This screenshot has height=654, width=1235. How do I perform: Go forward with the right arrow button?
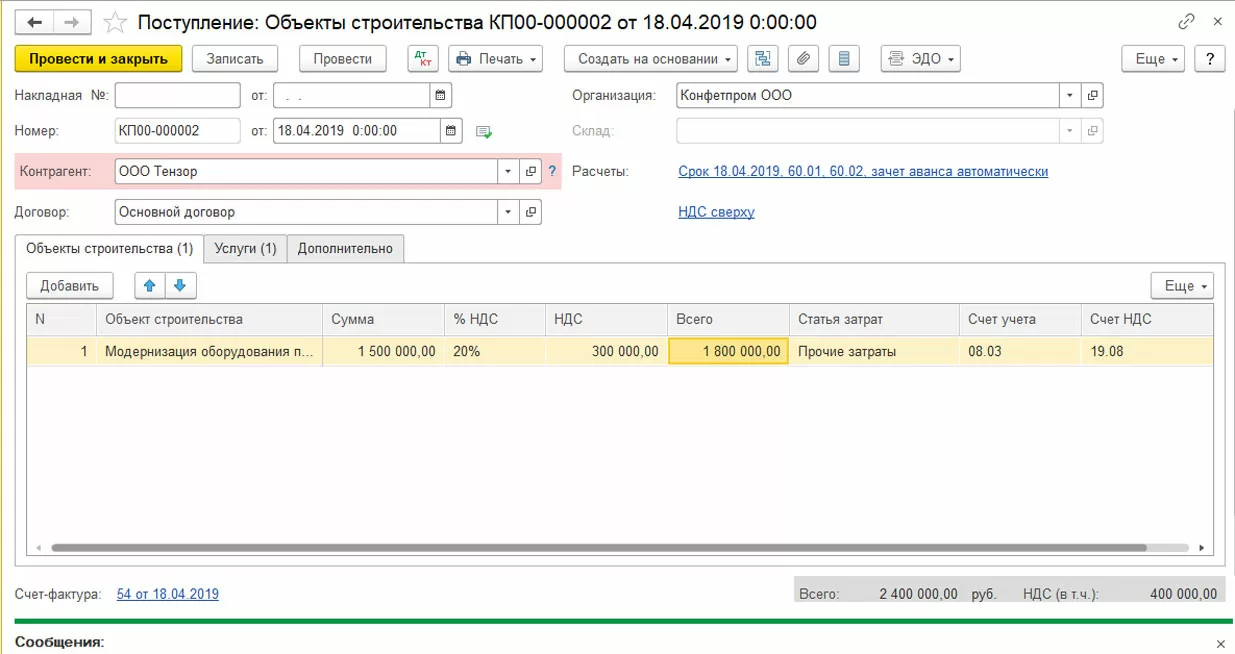click(x=71, y=22)
